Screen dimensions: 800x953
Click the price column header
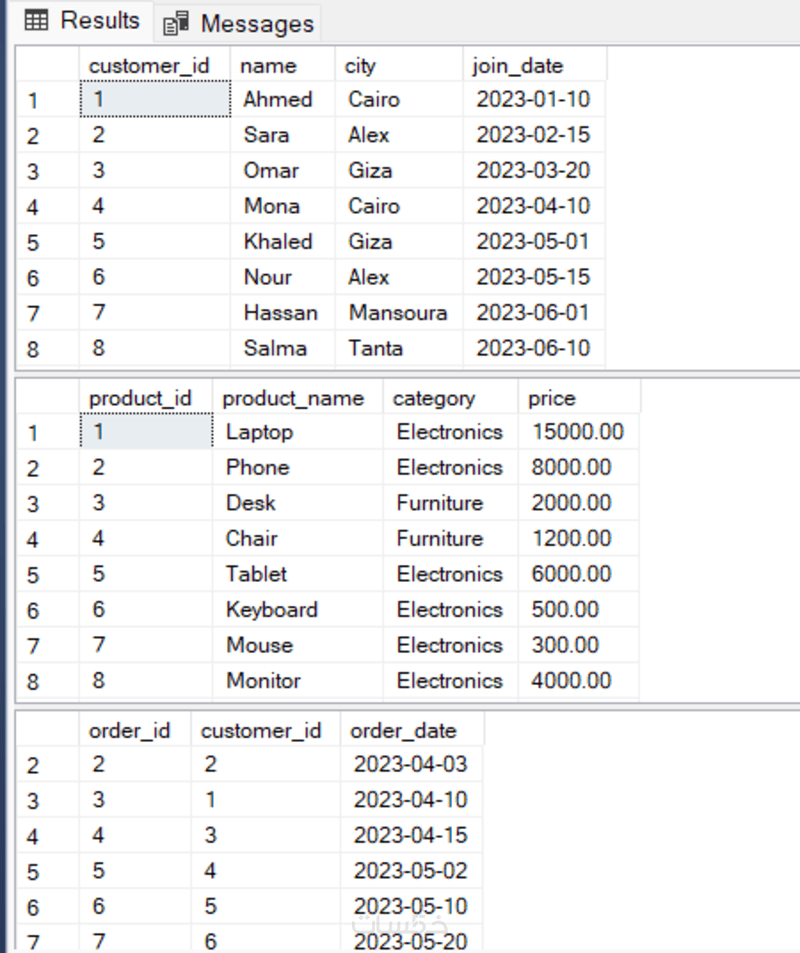click(552, 398)
